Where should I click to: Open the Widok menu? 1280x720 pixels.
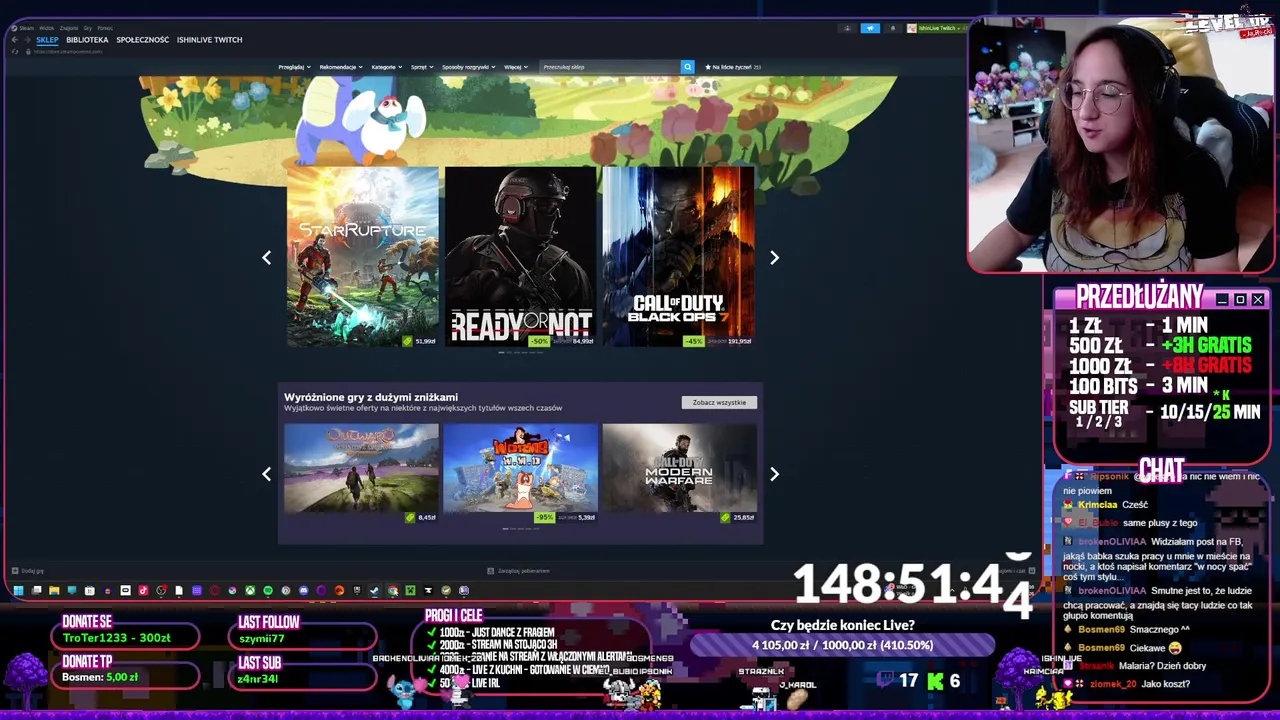(47, 28)
